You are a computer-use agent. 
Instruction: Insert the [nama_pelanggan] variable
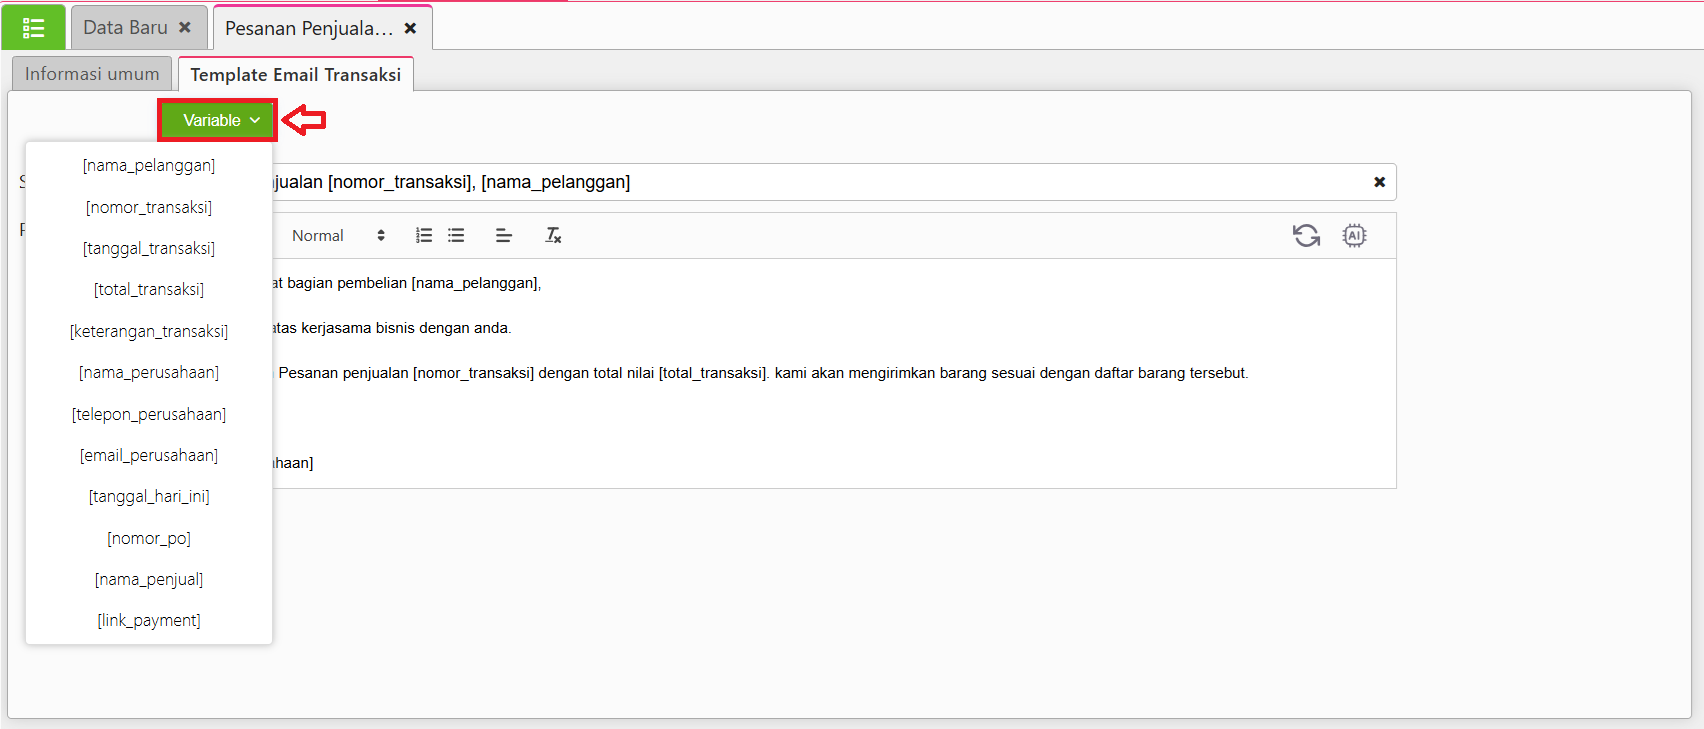149,166
